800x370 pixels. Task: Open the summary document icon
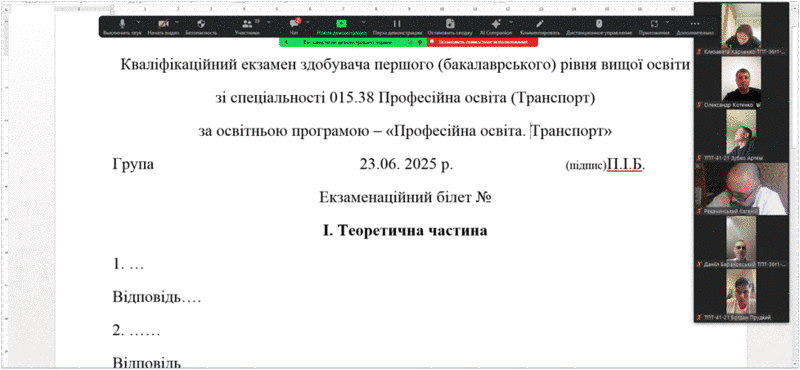coord(450,27)
